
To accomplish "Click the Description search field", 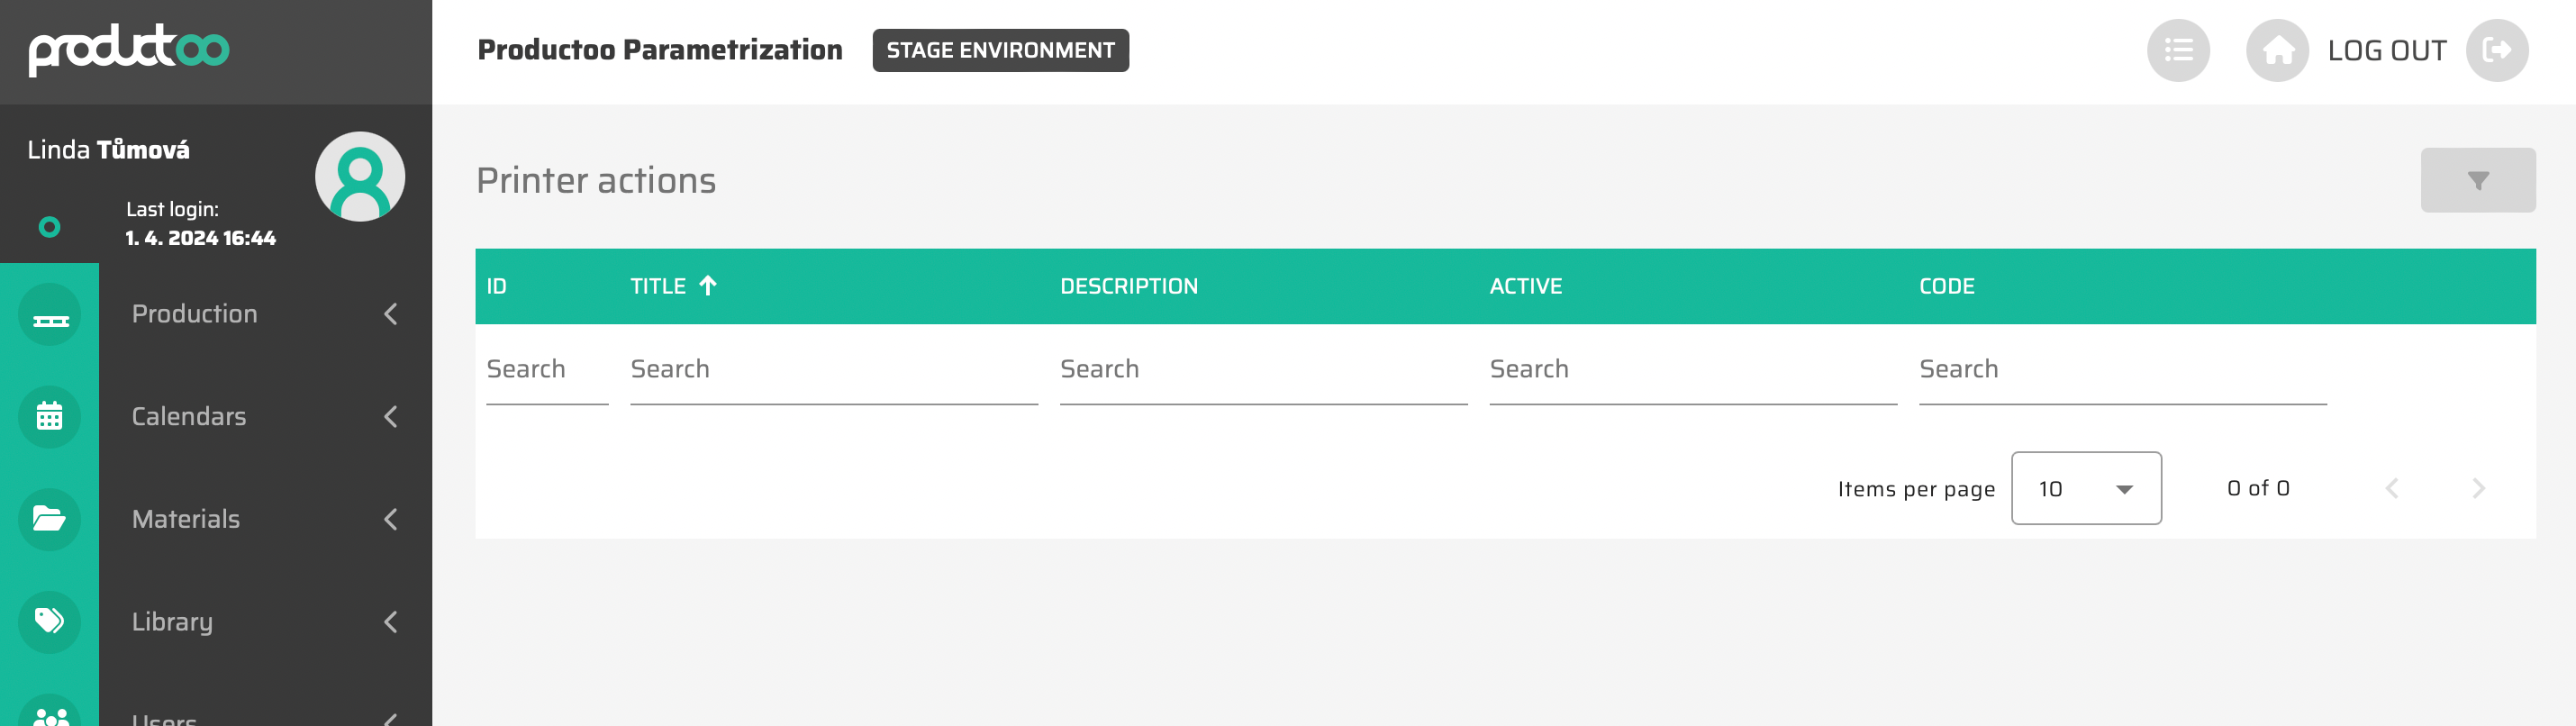I will [1262, 370].
